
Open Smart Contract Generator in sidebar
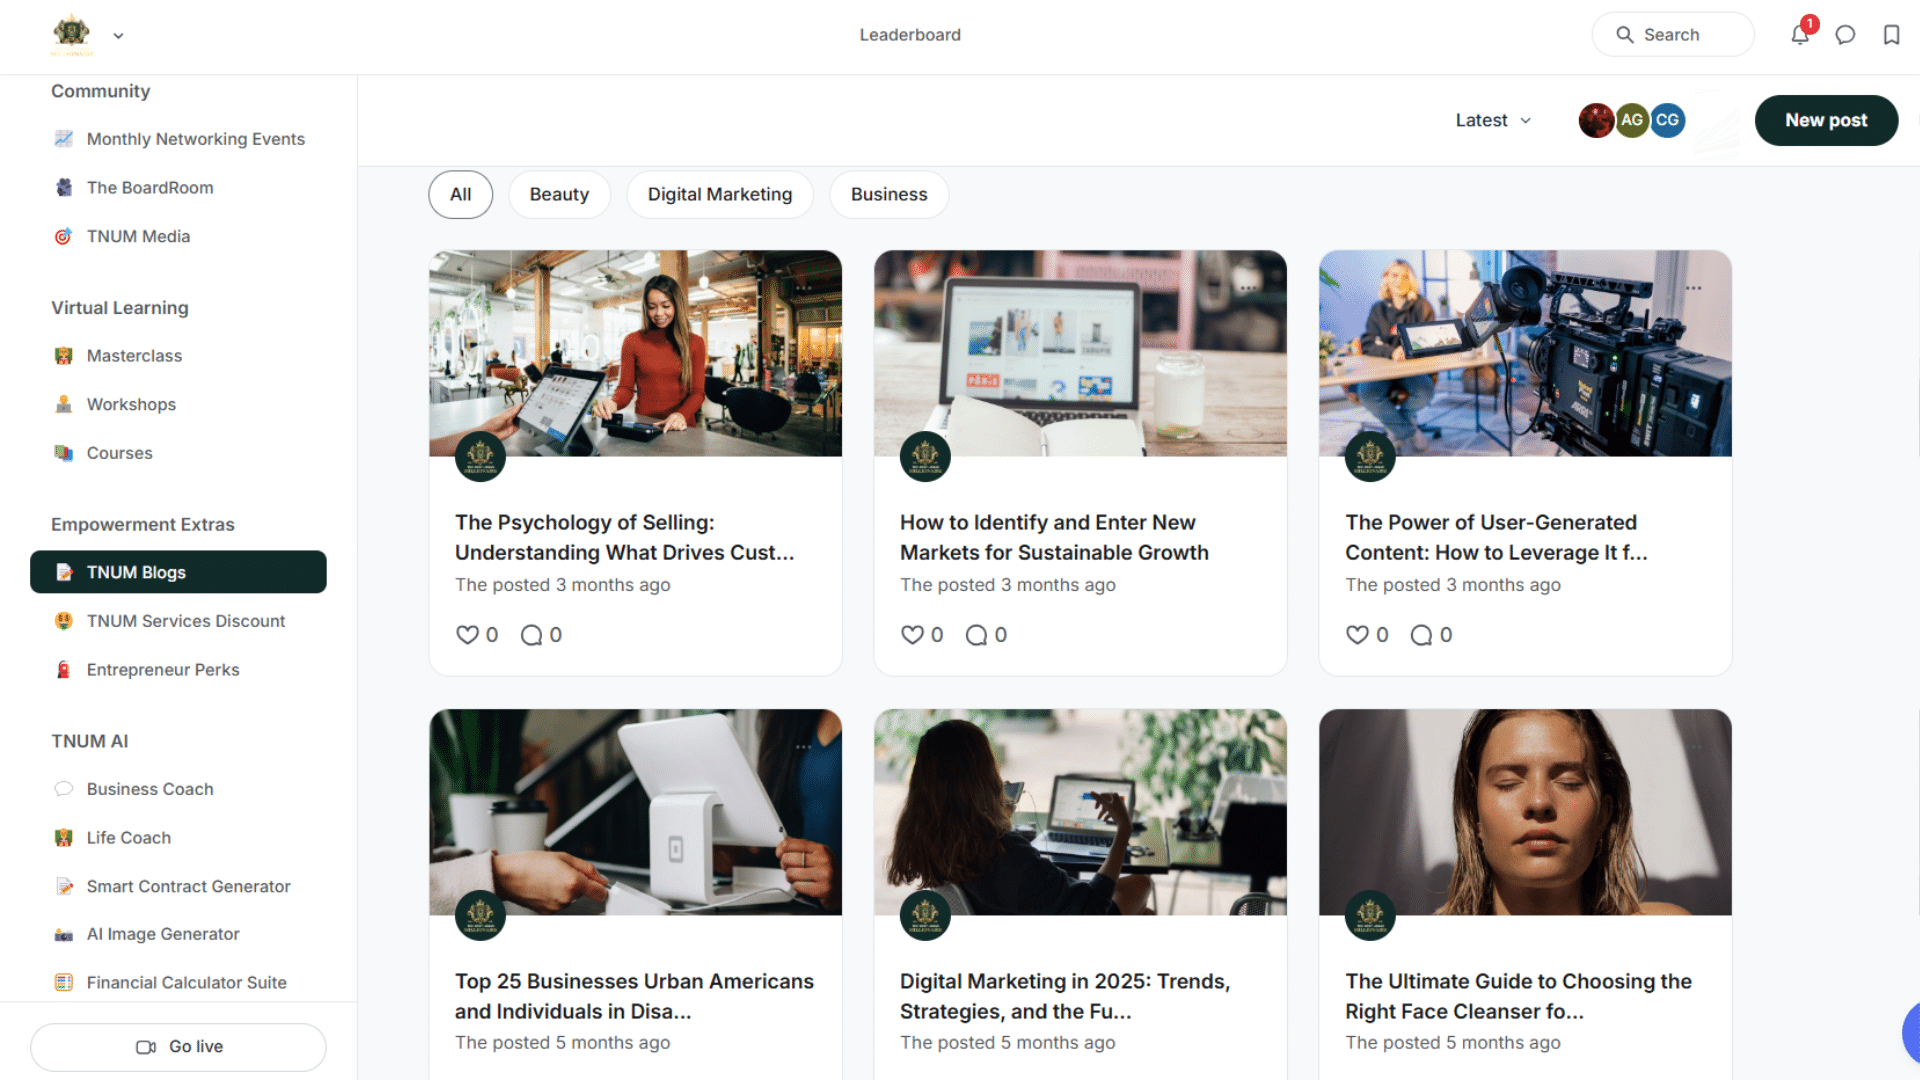point(188,886)
